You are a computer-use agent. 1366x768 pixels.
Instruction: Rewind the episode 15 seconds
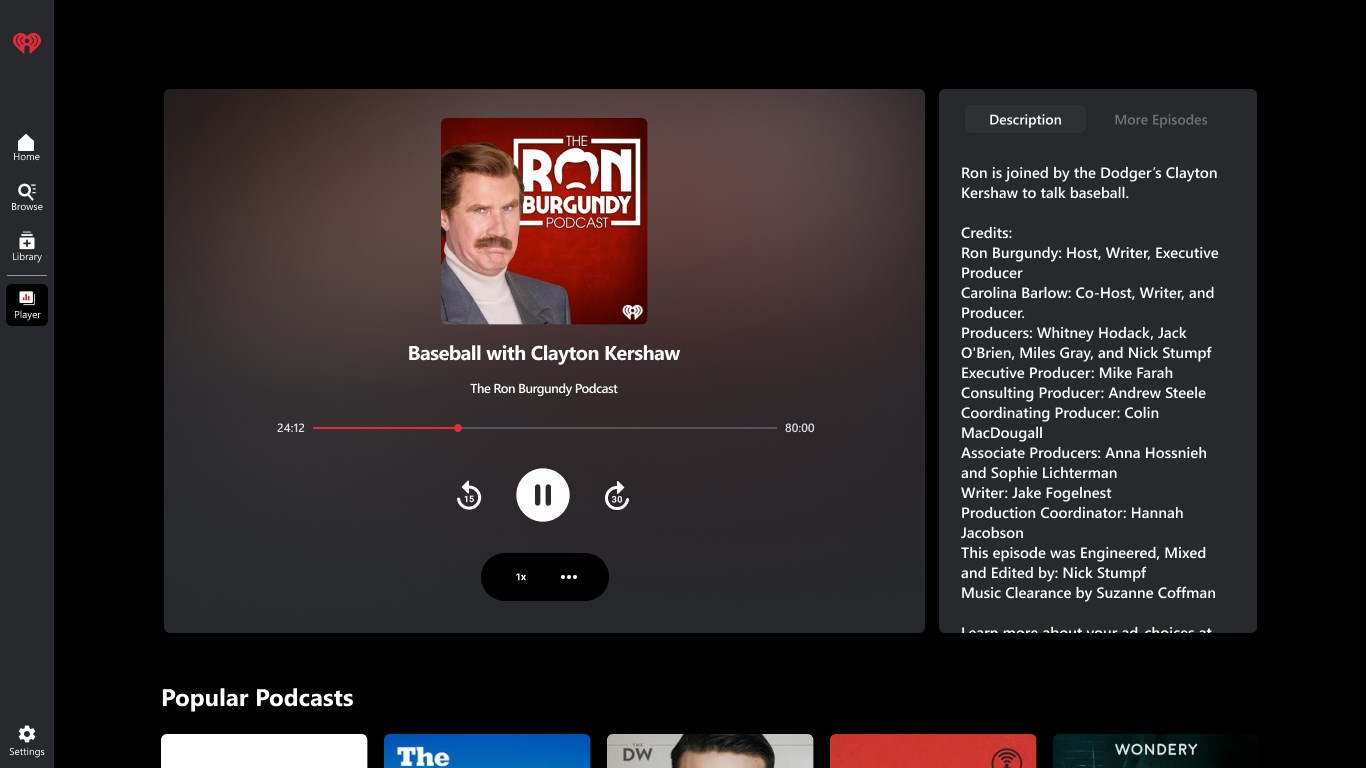click(469, 495)
